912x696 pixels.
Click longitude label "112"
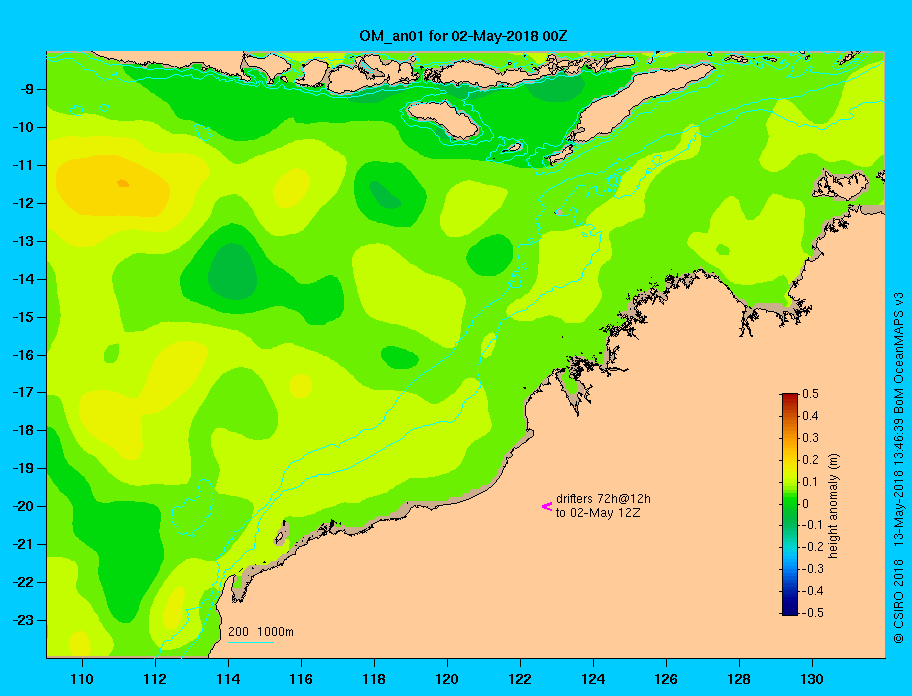click(155, 679)
